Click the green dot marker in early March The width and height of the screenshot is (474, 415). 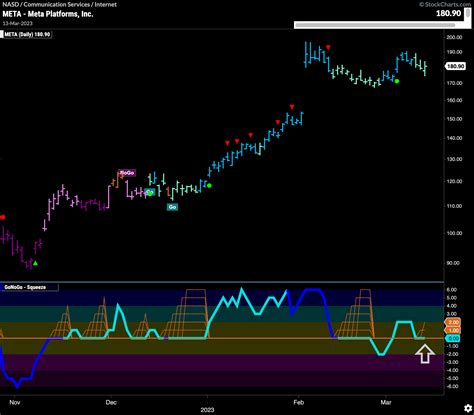(x=397, y=81)
